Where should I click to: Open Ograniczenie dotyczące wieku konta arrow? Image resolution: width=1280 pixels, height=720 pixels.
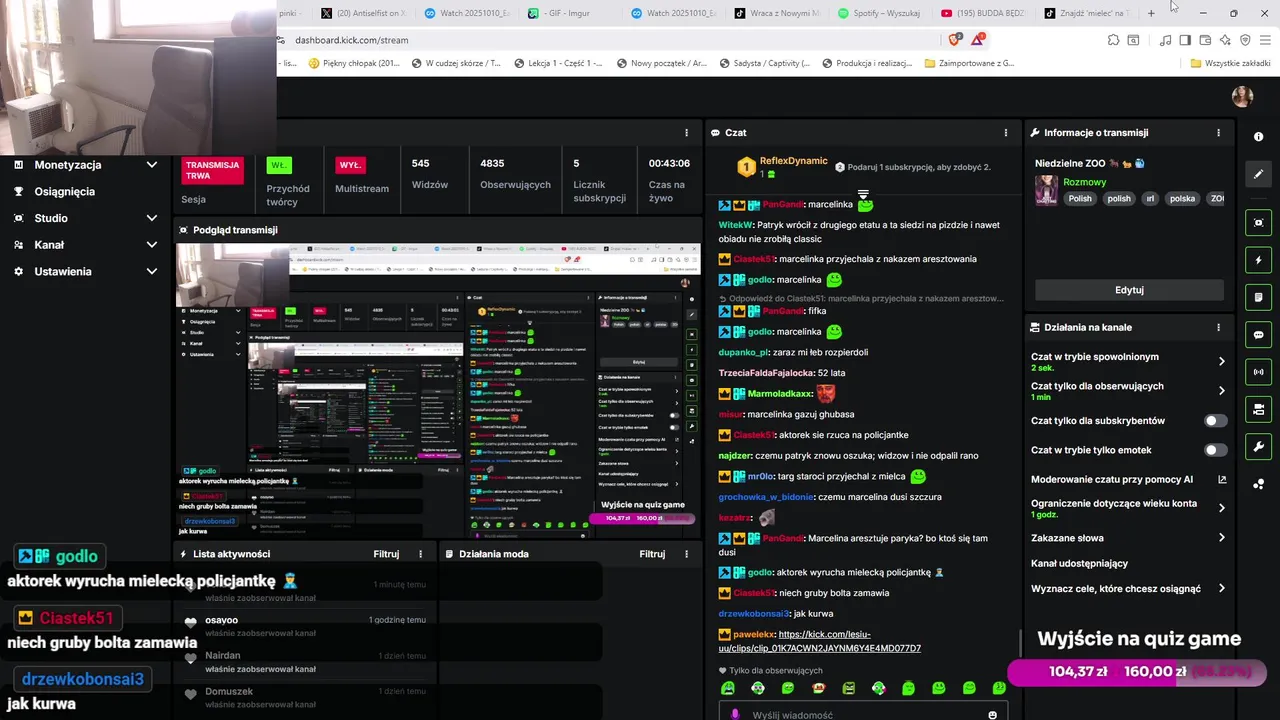pyautogui.click(x=1221, y=508)
